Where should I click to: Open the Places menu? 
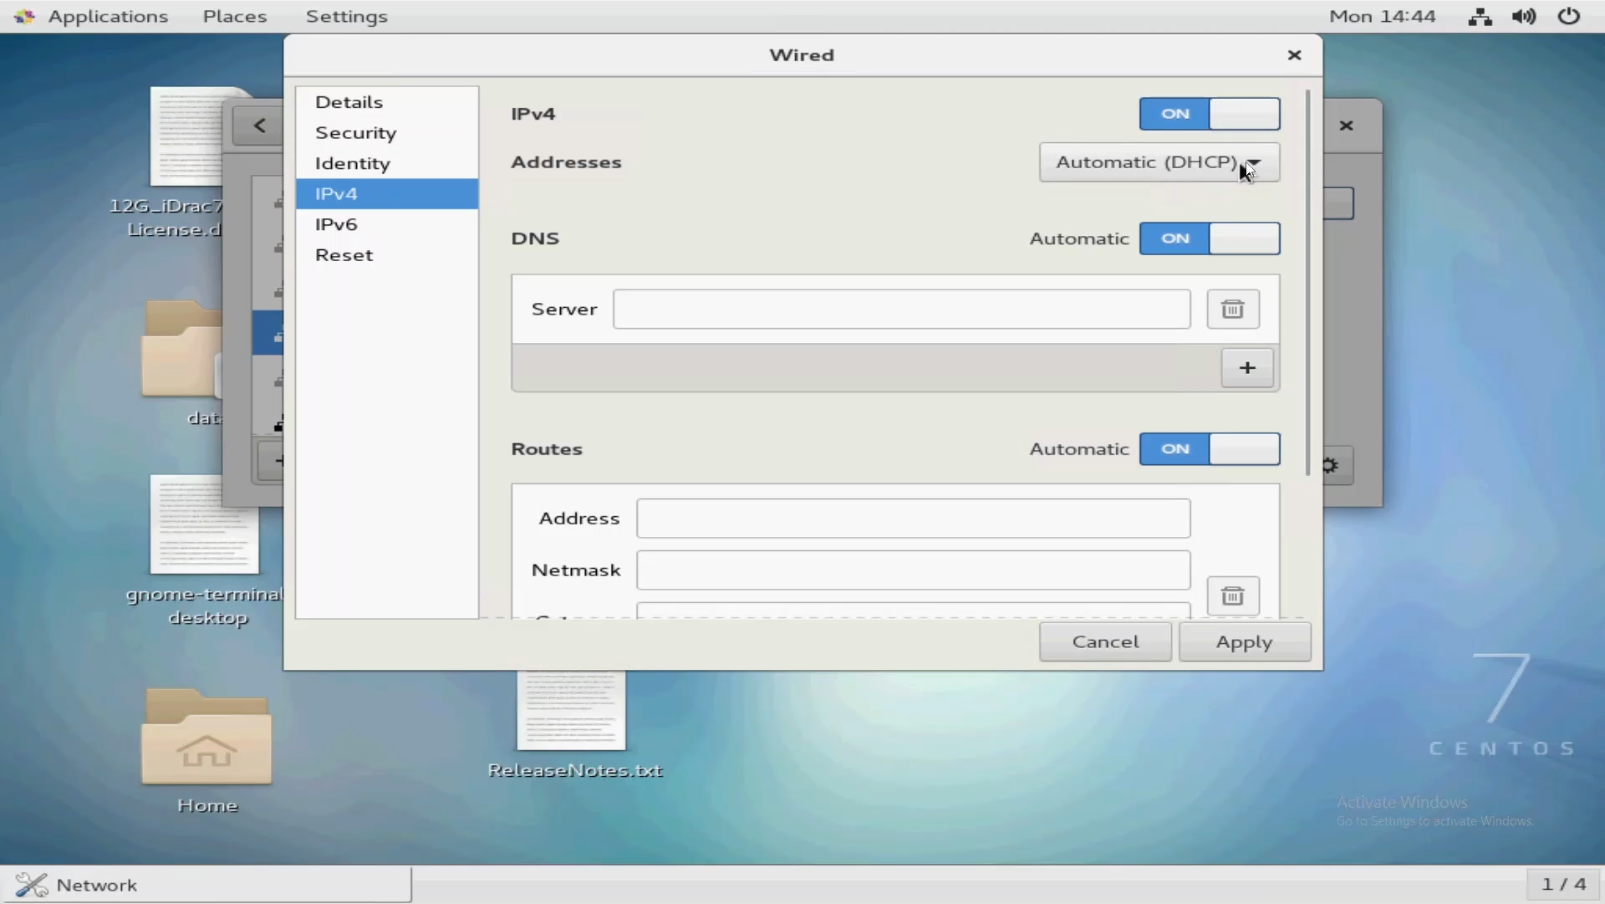pyautogui.click(x=235, y=17)
